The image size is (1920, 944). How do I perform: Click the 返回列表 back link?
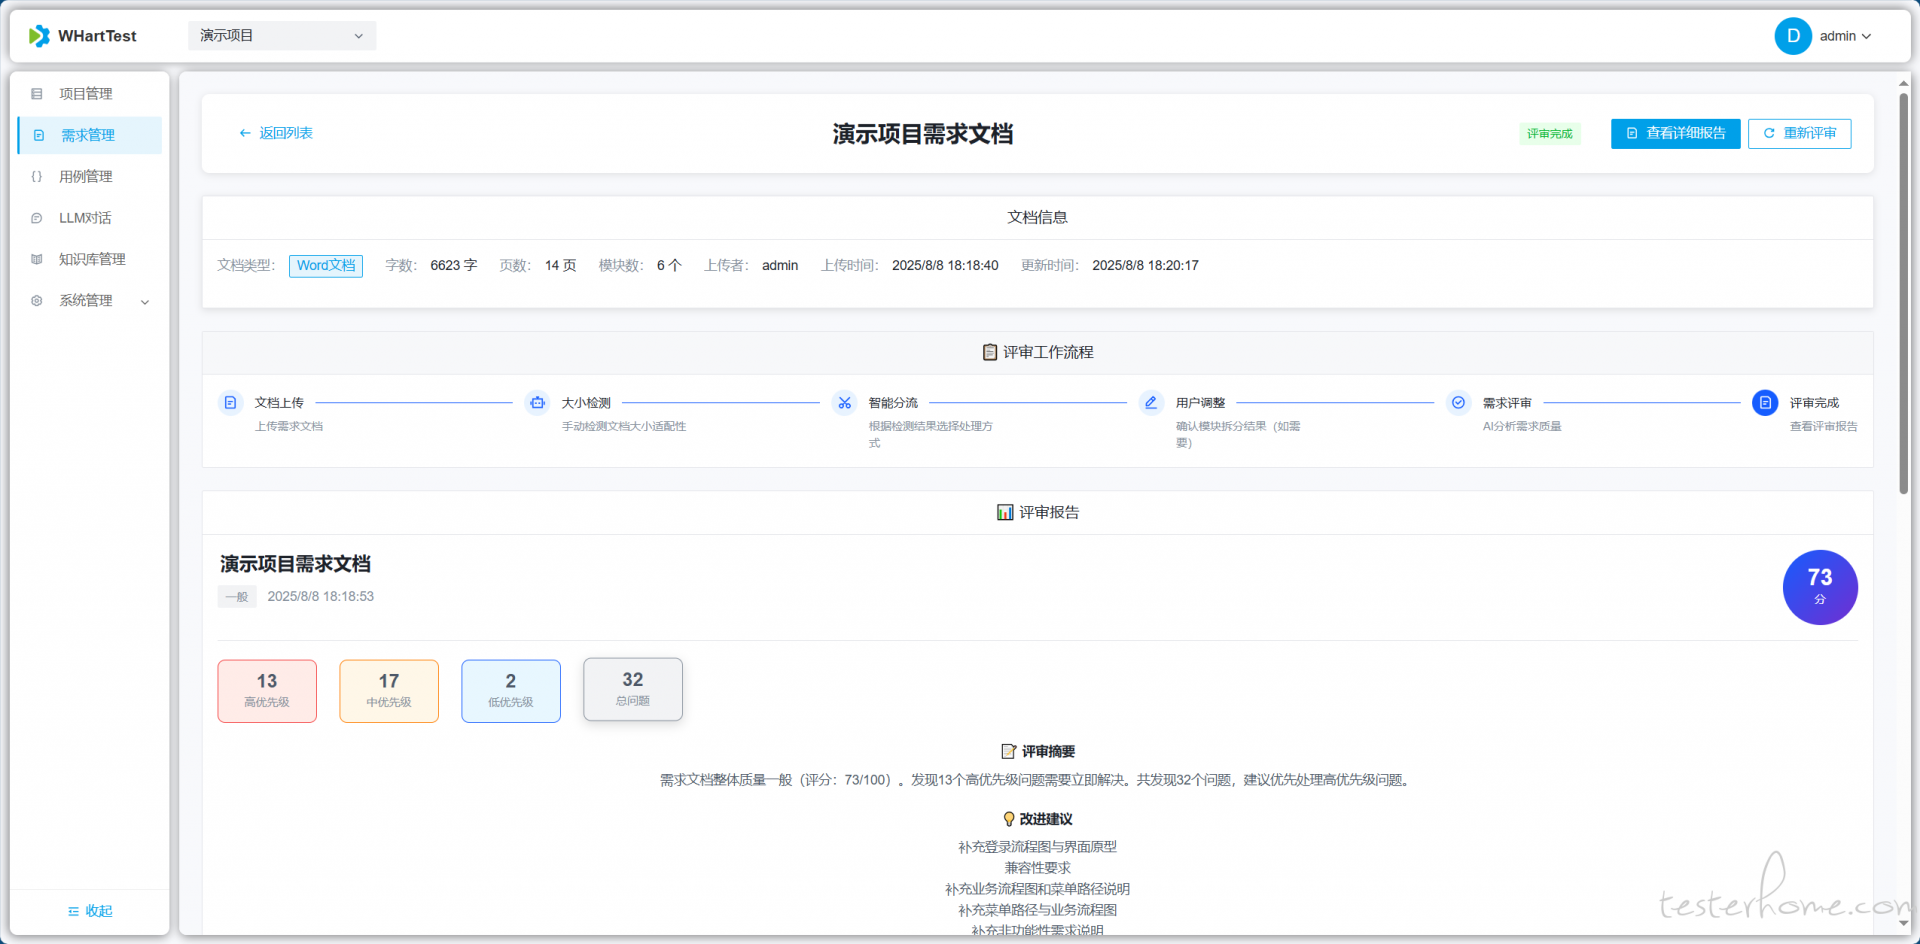[x=276, y=134]
